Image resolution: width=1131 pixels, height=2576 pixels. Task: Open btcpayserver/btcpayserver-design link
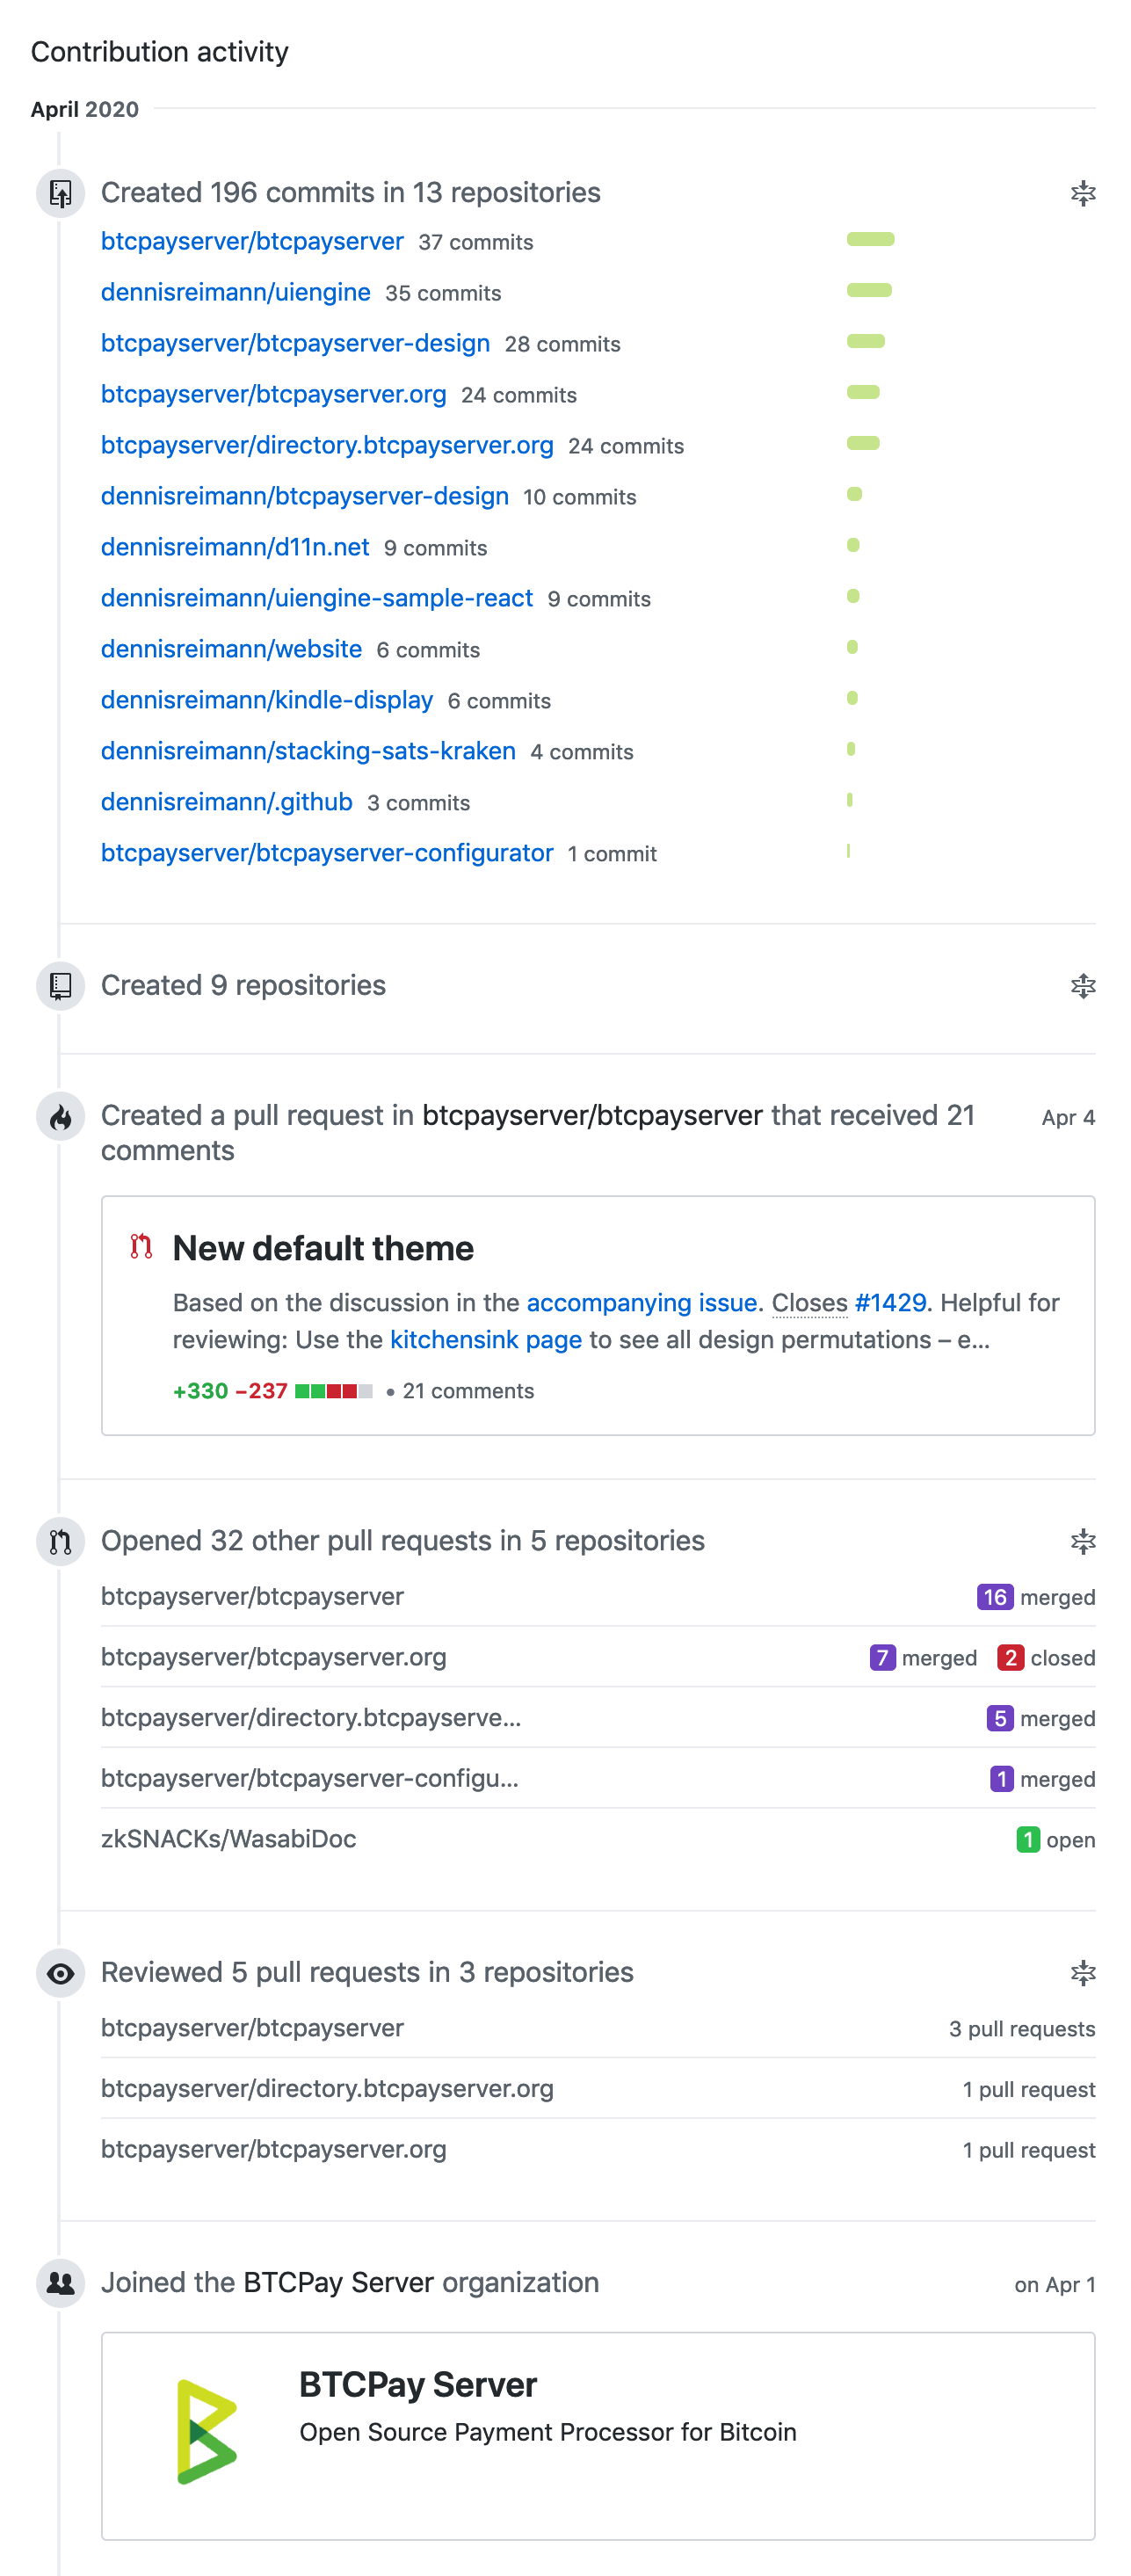point(295,343)
